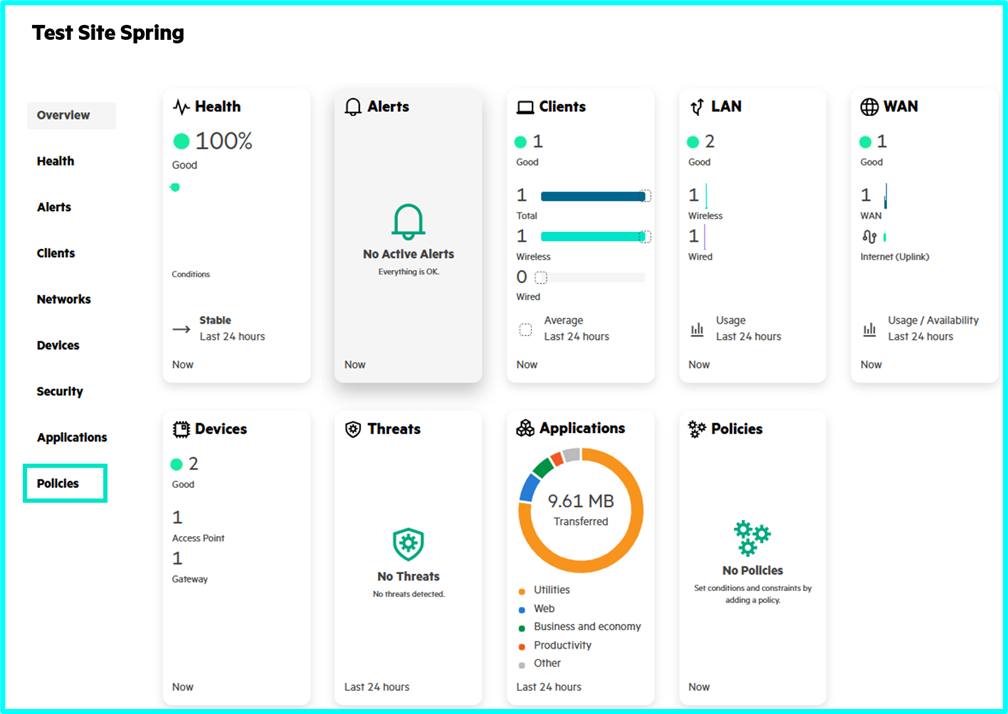
Task: Click the 9.61 MB Transferred donut center
Action: (580, 510)
